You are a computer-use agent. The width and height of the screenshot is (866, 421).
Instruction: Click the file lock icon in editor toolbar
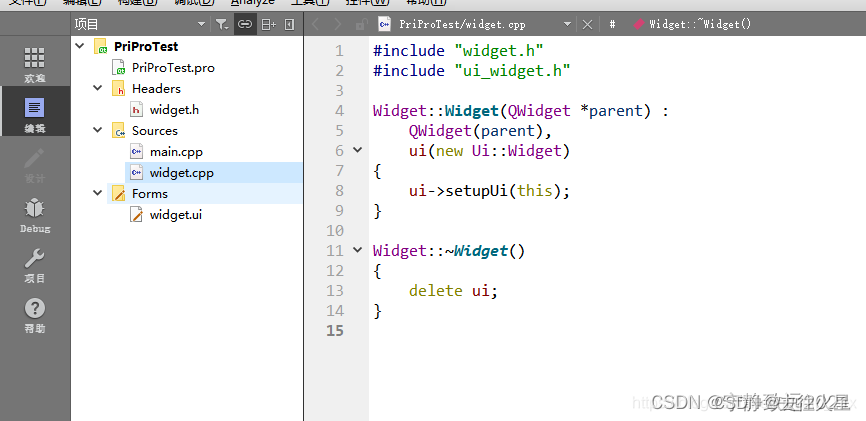point(362,24)
